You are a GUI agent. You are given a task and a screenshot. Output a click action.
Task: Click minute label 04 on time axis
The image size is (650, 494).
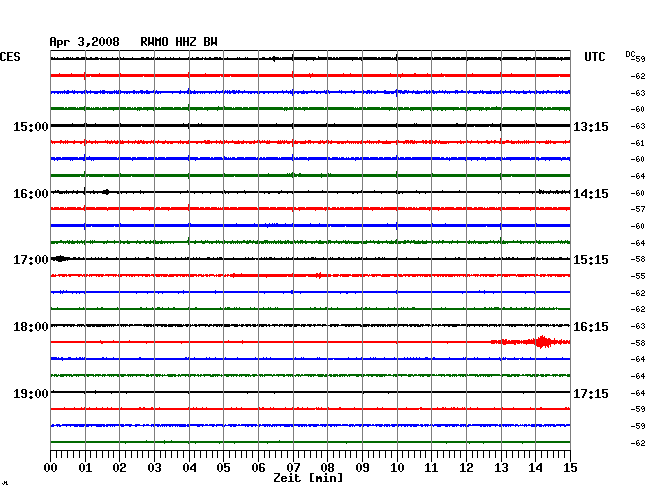coord(189,467)
